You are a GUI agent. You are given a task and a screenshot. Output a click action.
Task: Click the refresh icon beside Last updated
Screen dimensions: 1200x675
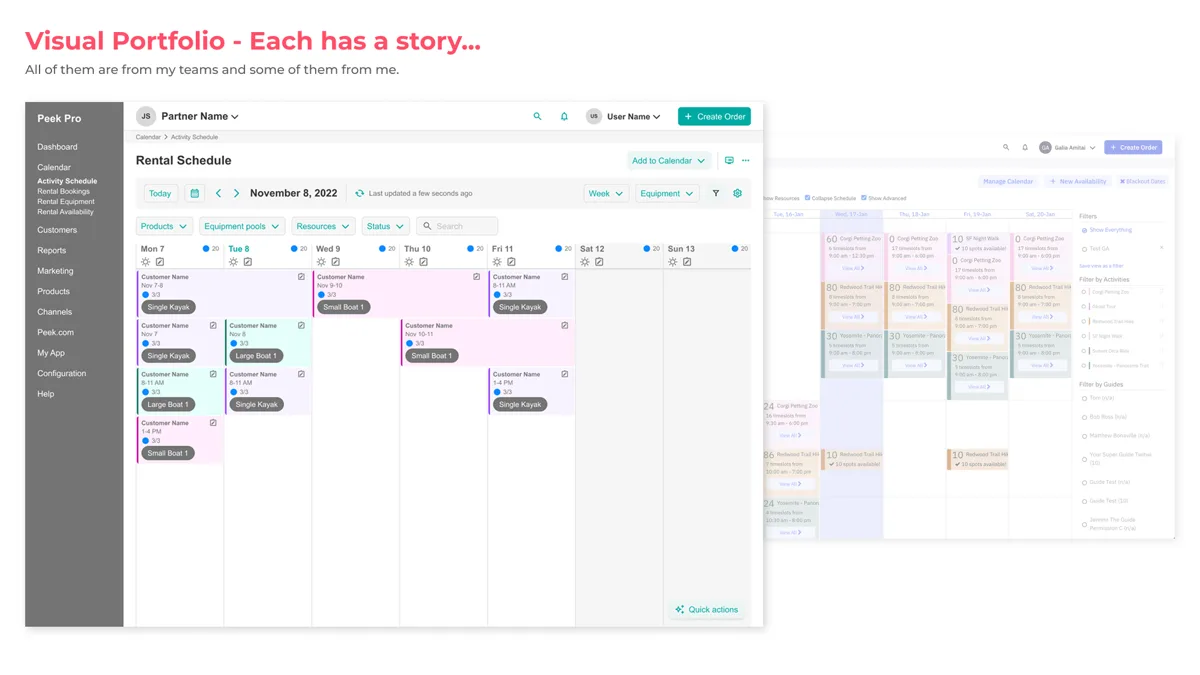point(360,193)
